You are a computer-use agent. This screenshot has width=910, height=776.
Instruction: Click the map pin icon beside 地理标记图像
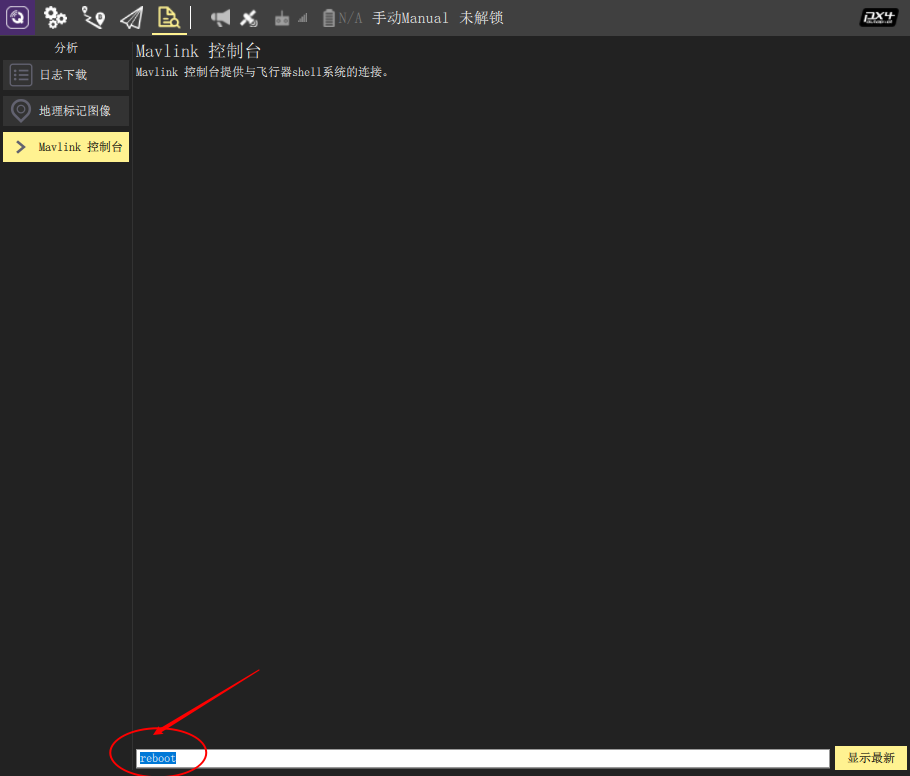point(21,111)
